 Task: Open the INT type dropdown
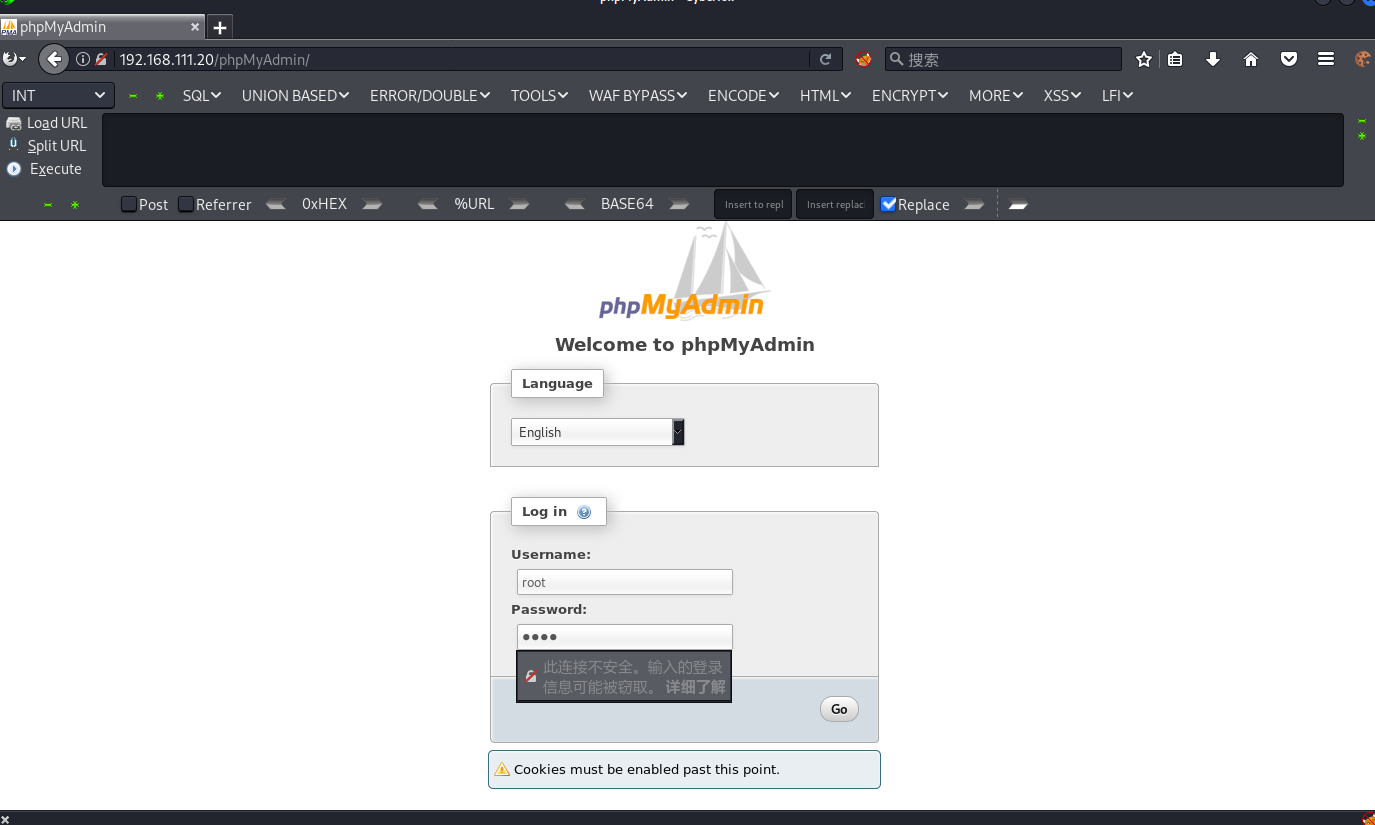(x=58, y=95)
